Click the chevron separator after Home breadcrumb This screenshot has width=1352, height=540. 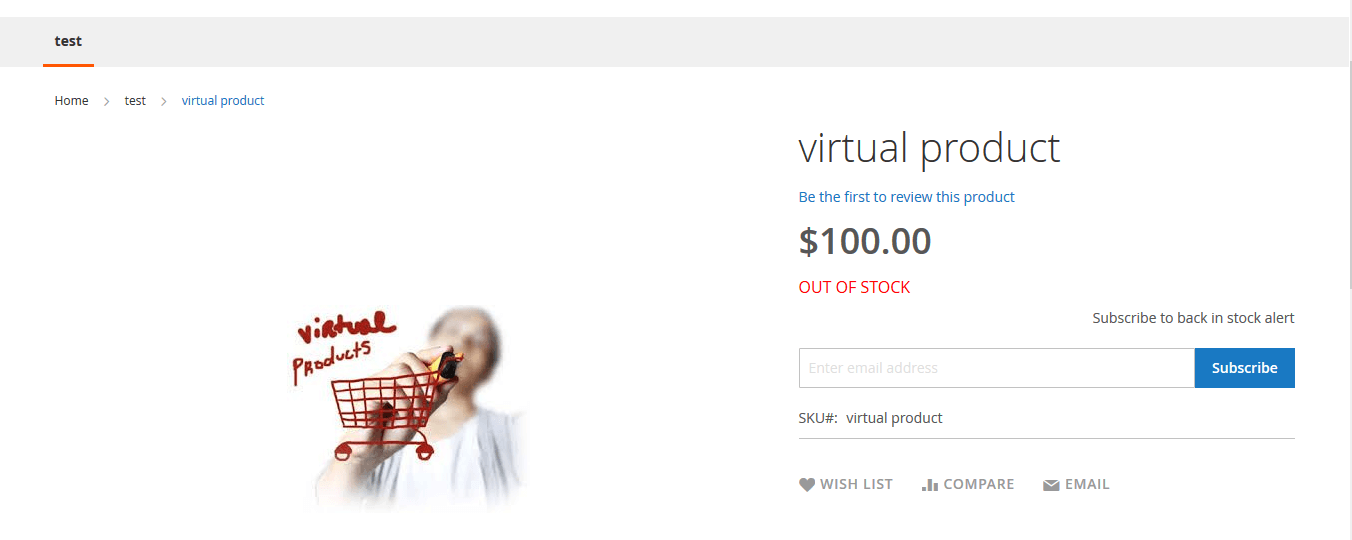coord(106,101)
